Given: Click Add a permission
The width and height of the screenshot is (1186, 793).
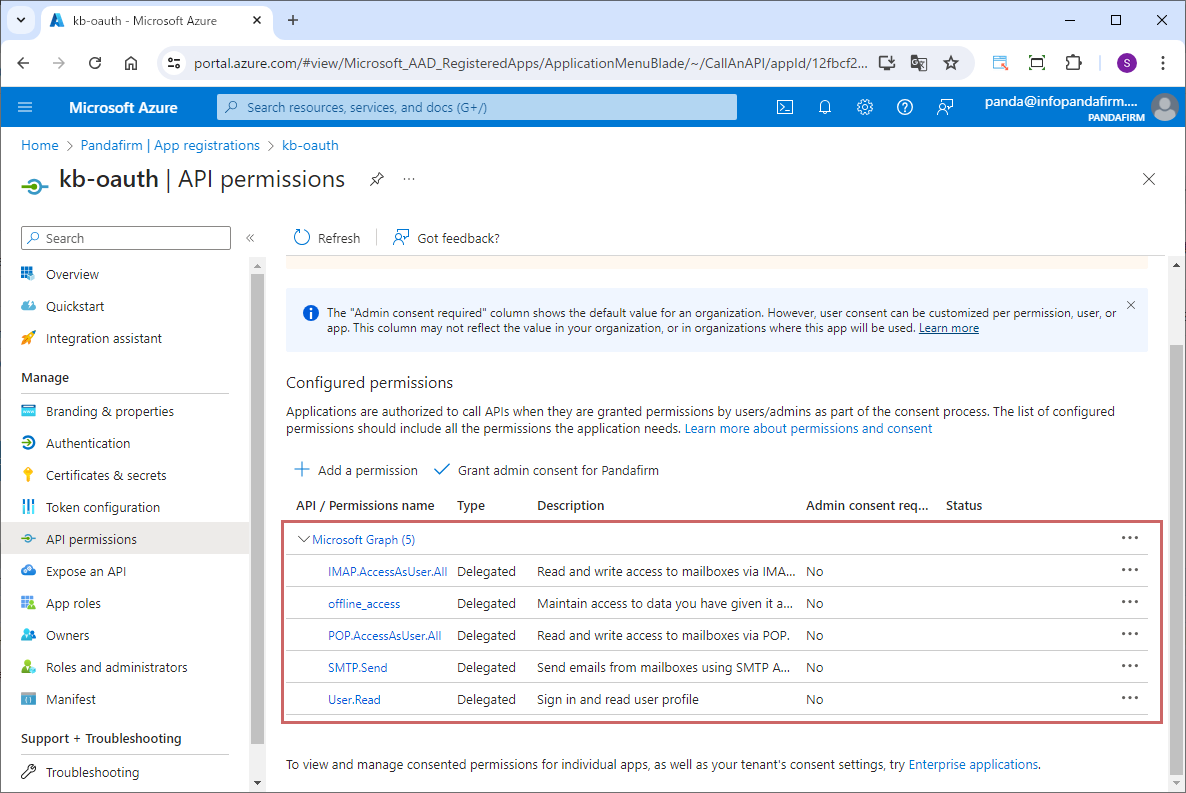Looking at the screenshot, I should [x=356, y=470].
